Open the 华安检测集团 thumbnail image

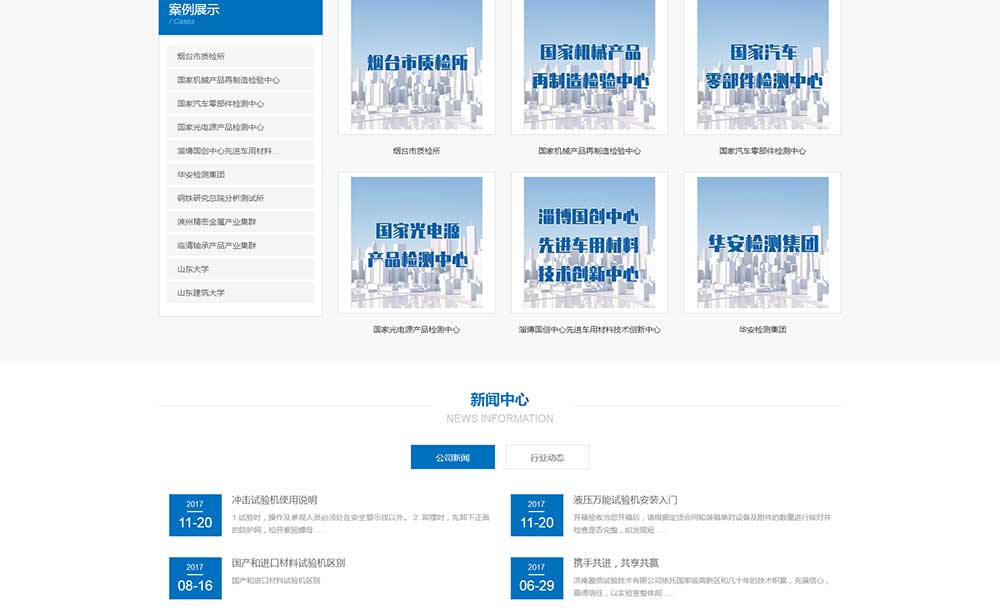pyautogui.click(x=762, y=243)
